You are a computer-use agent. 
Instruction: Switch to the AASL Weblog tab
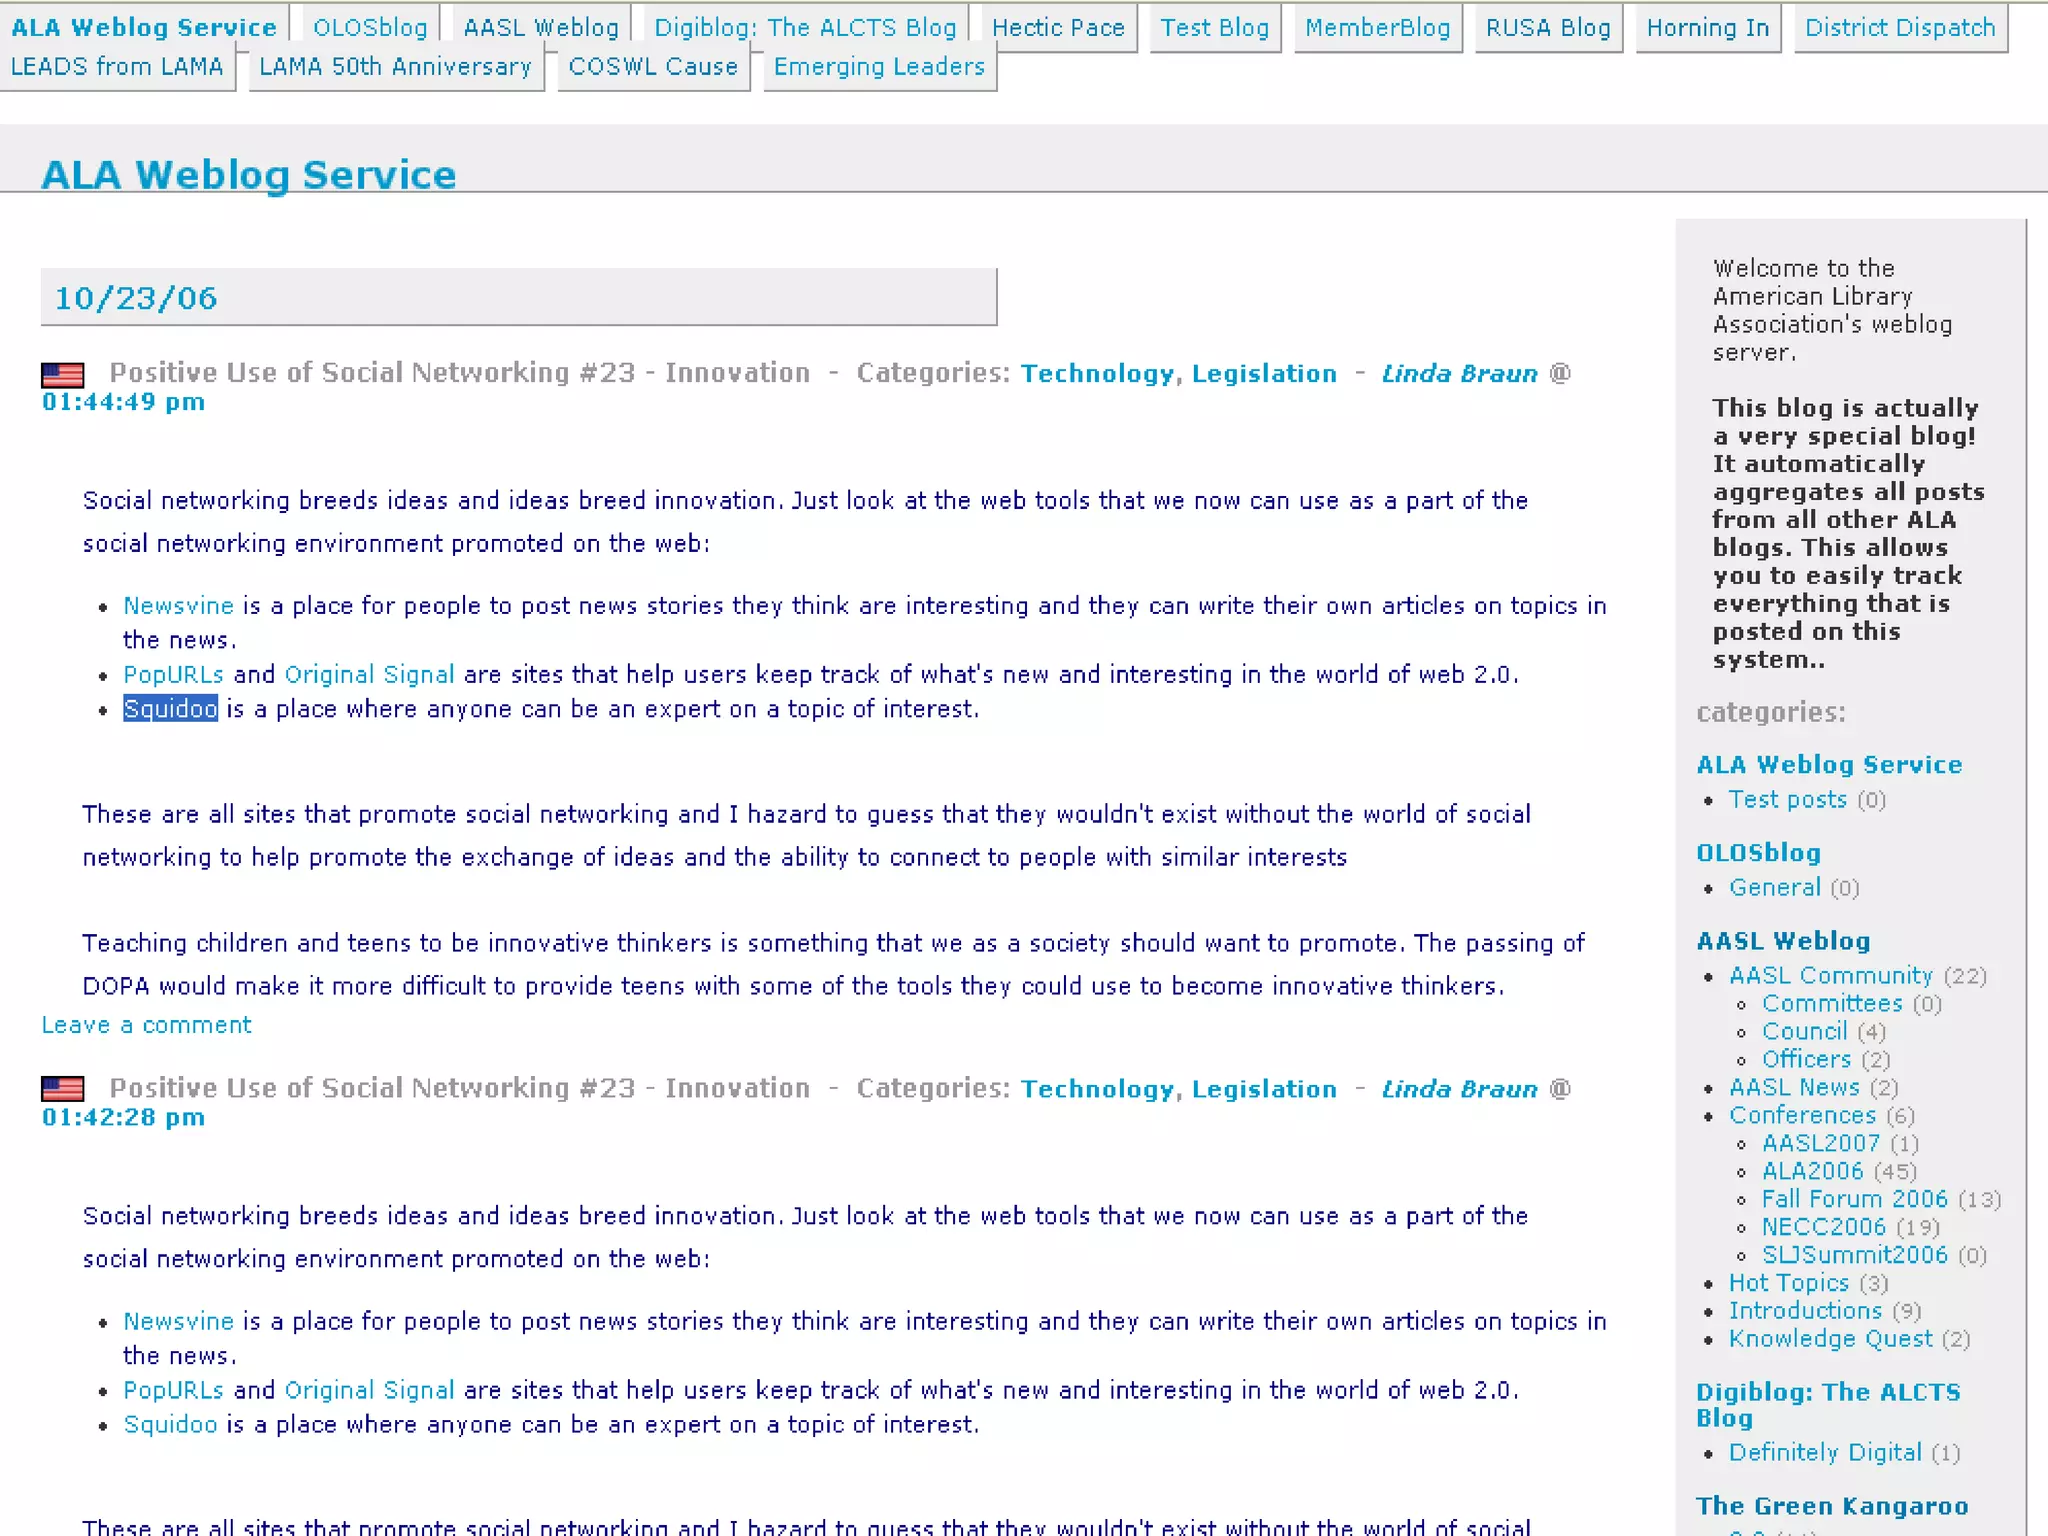point(541,28)
